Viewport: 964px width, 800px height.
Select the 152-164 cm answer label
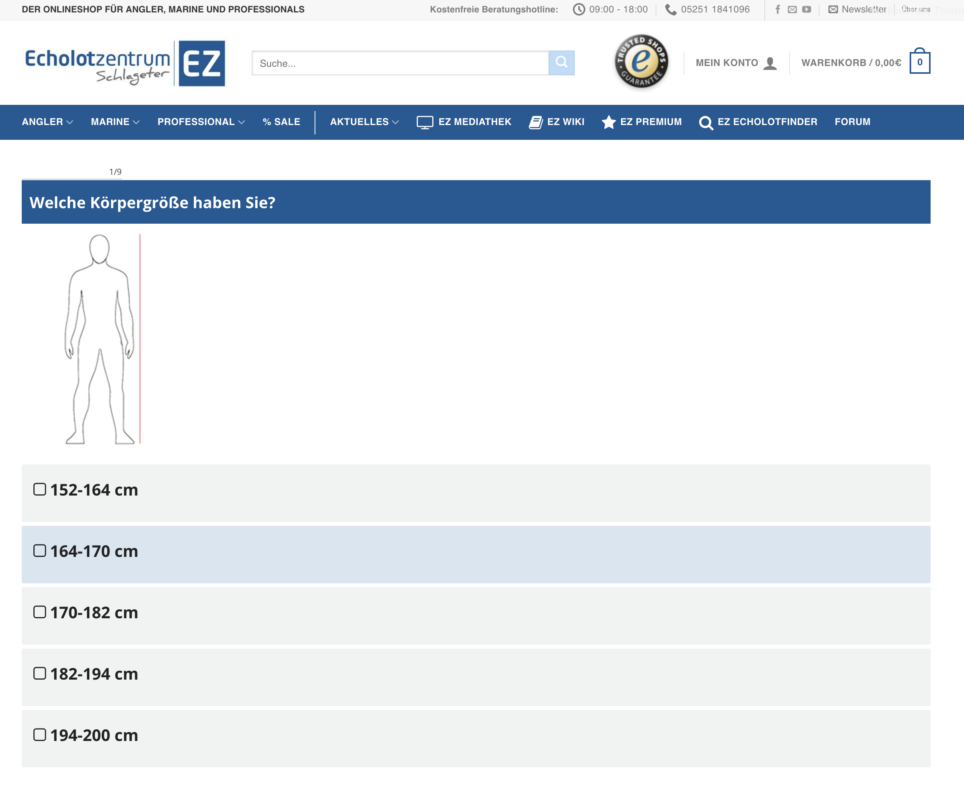point(94,489)
